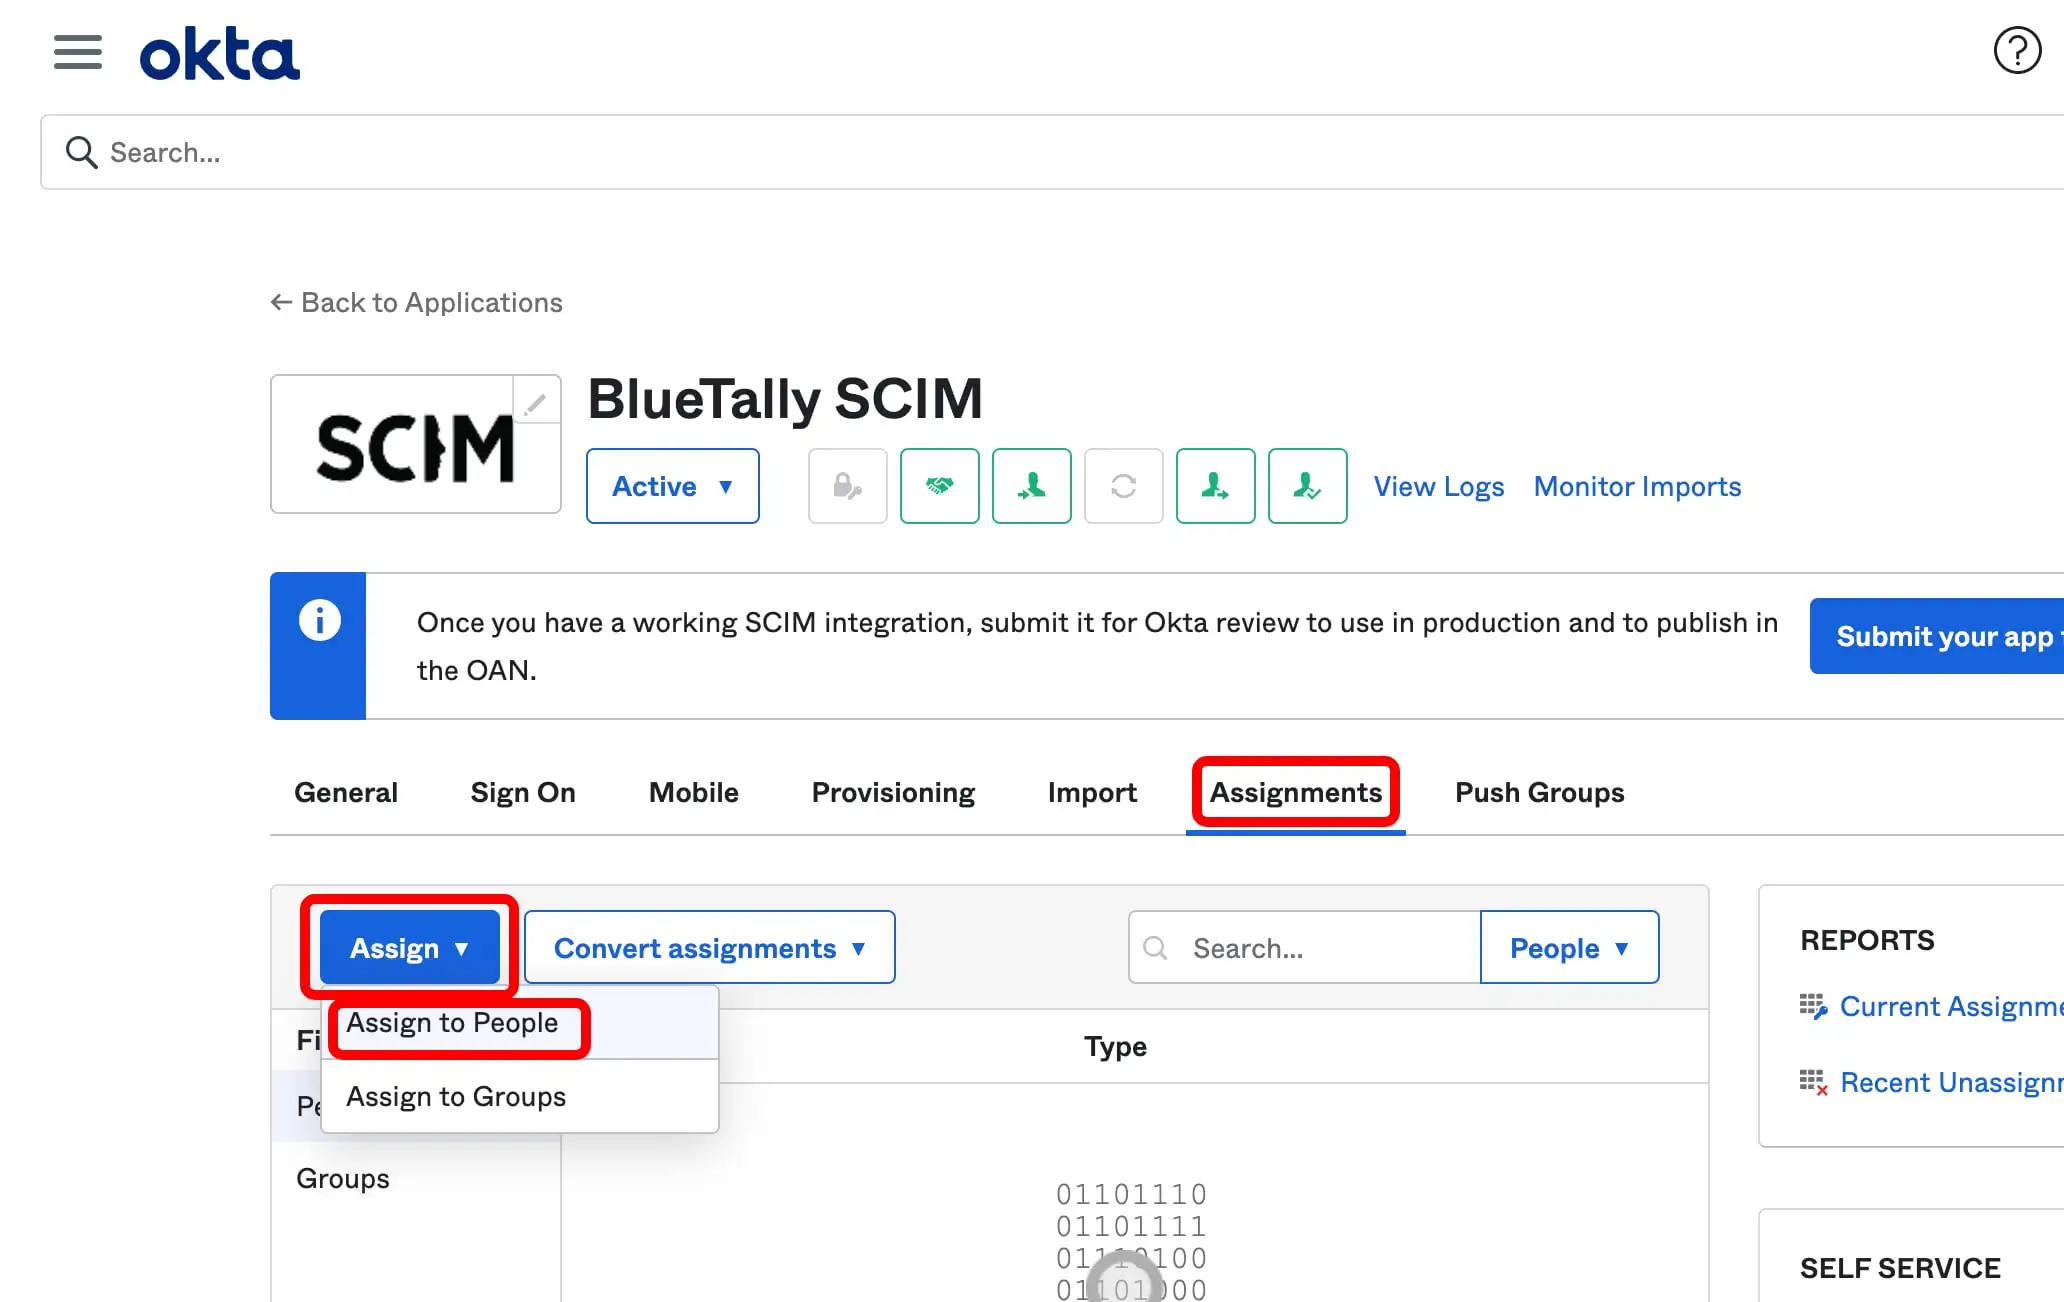The image size is (2064, 1302).
Task: Expand the Convert assignments dropdown
Action: (710, 947)
